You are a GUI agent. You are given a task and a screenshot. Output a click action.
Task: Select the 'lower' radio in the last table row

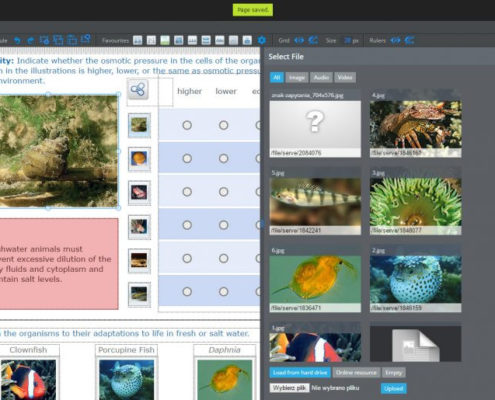[x=223, y=292]
